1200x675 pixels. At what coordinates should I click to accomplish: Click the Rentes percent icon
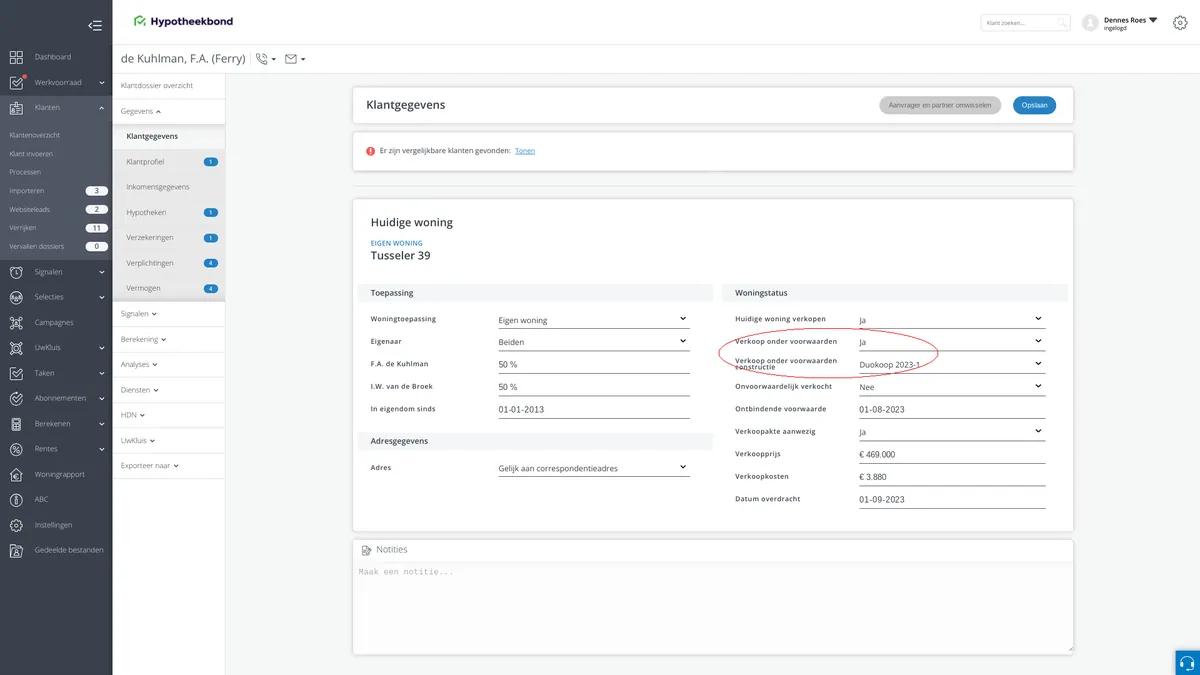click(x=16, y=449)
